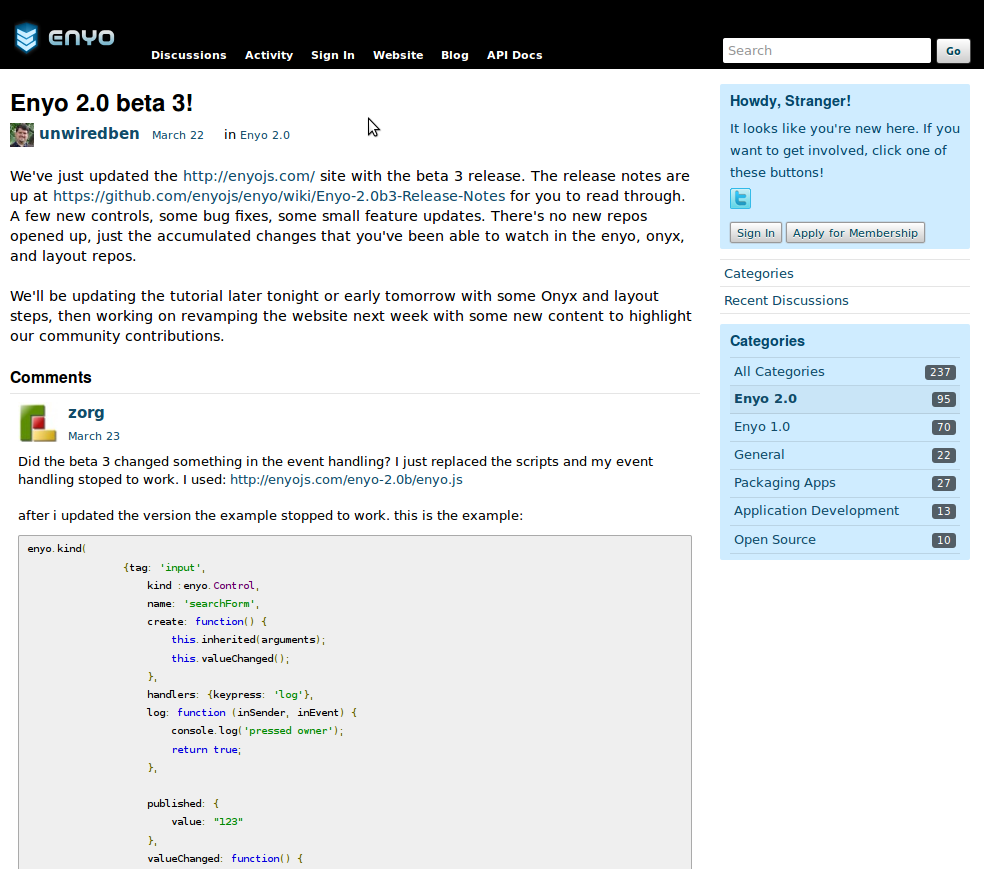
Task: Click the Sign In button in the Howdy panel
Action: pyautogui.click(x=756, y=233)
